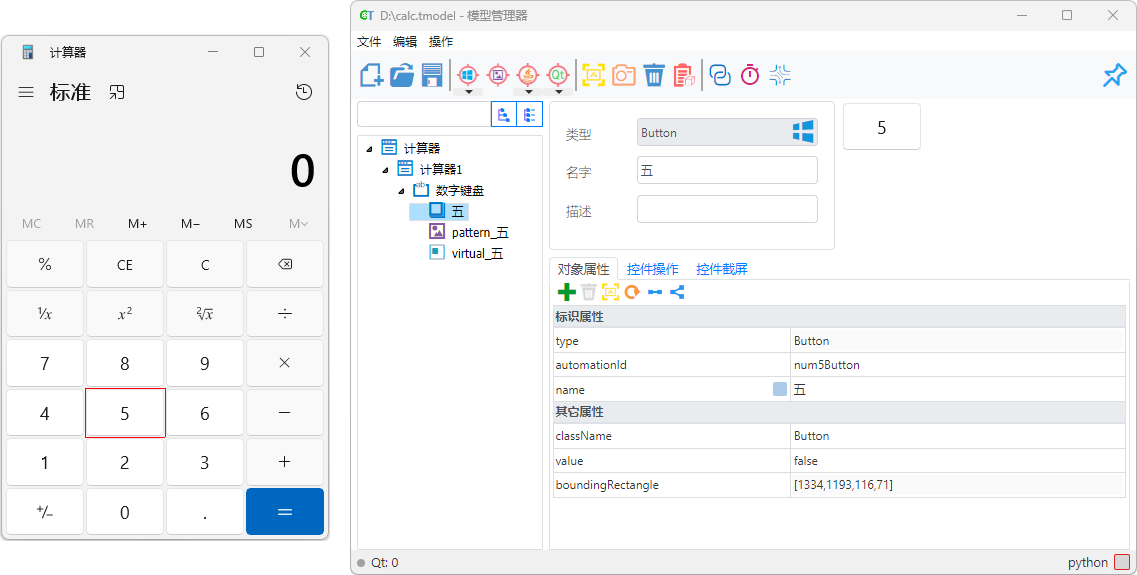Click the first tree view icon beside search
The image size is (1137, 575).
tap(504, 115)
